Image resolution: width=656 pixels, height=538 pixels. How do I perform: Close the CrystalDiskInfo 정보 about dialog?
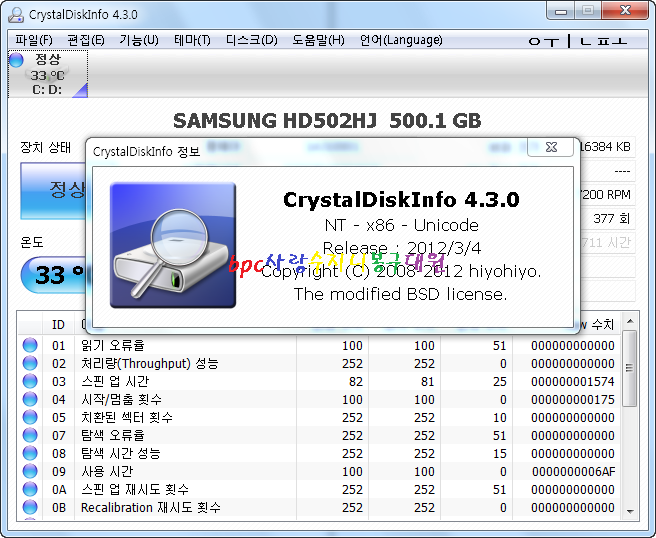pos(550,148)
